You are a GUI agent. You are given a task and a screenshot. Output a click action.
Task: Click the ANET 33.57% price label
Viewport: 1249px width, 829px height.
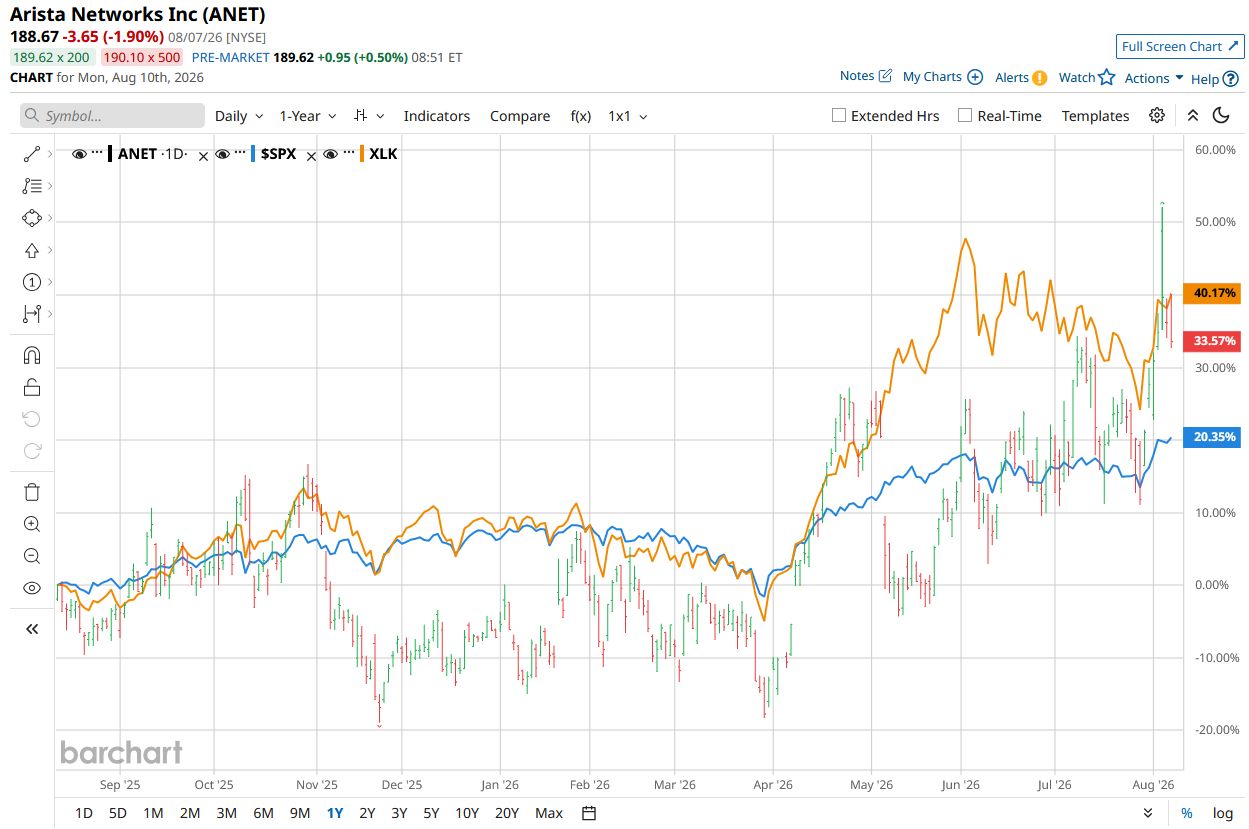point(1211,341)
